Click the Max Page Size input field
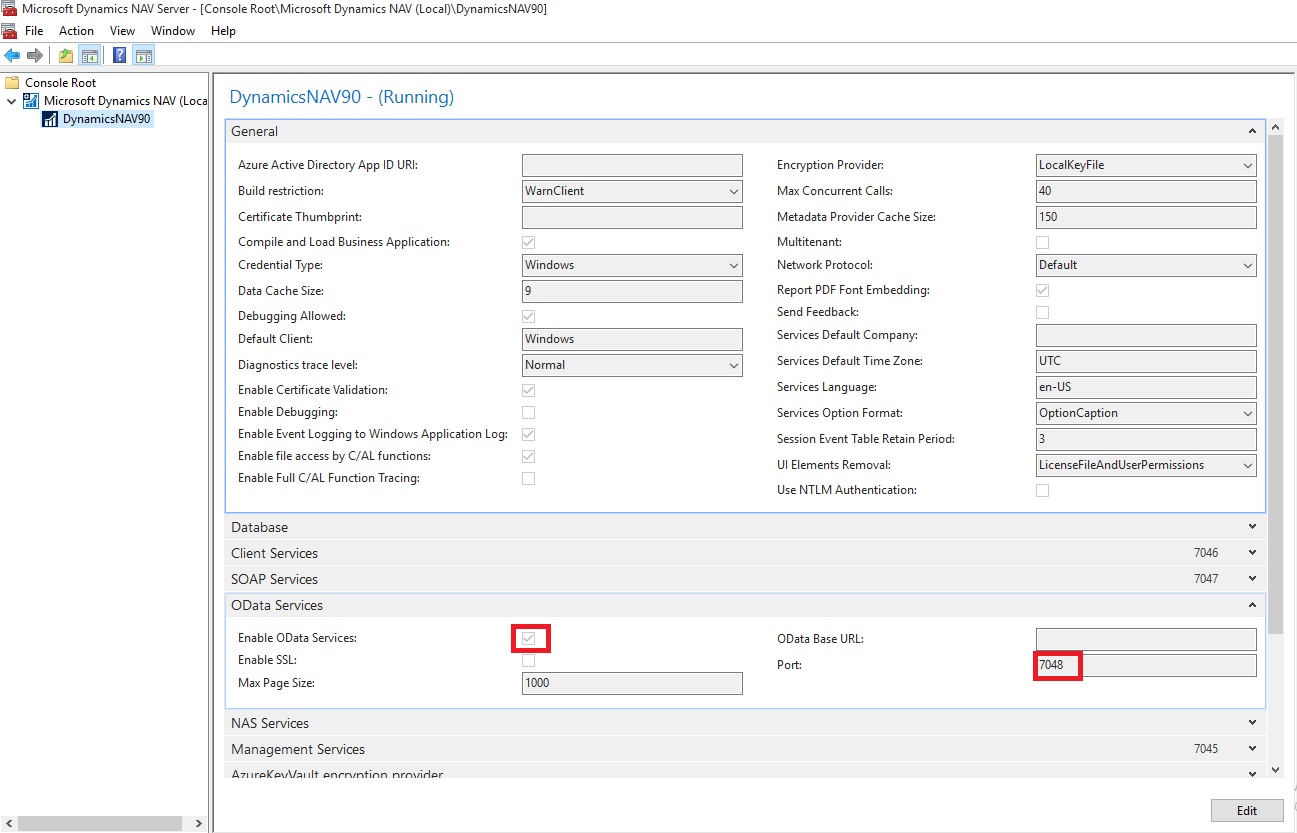 click(x=631, y=683)
